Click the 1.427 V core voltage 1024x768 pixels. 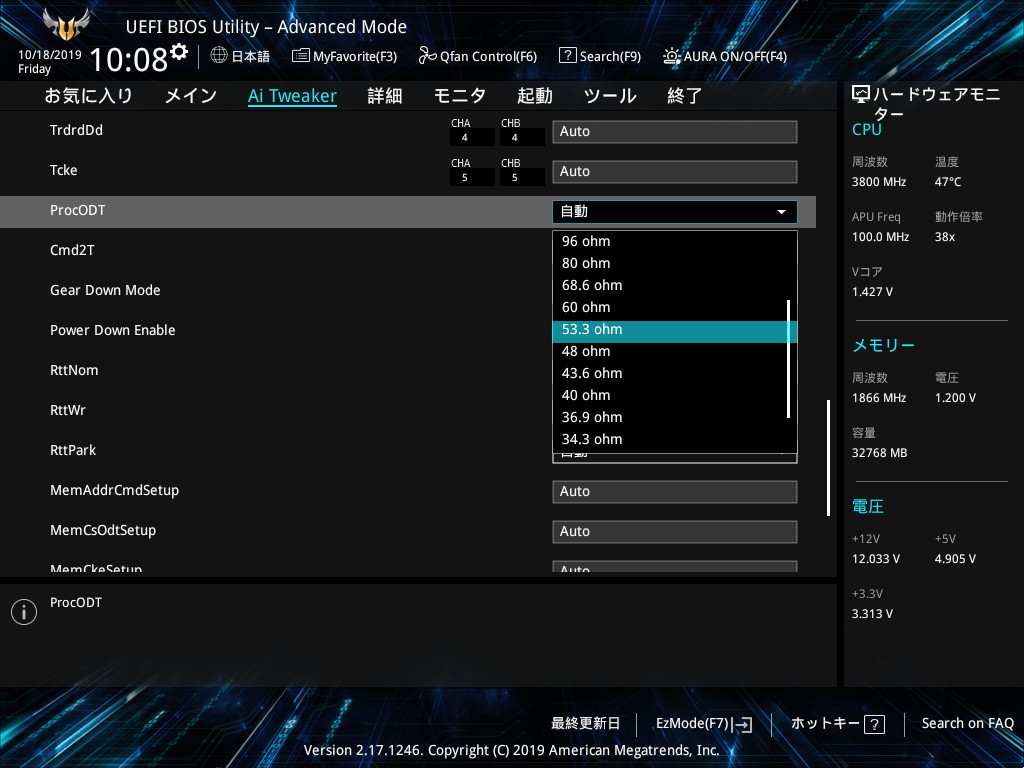(x=872, y=292)
